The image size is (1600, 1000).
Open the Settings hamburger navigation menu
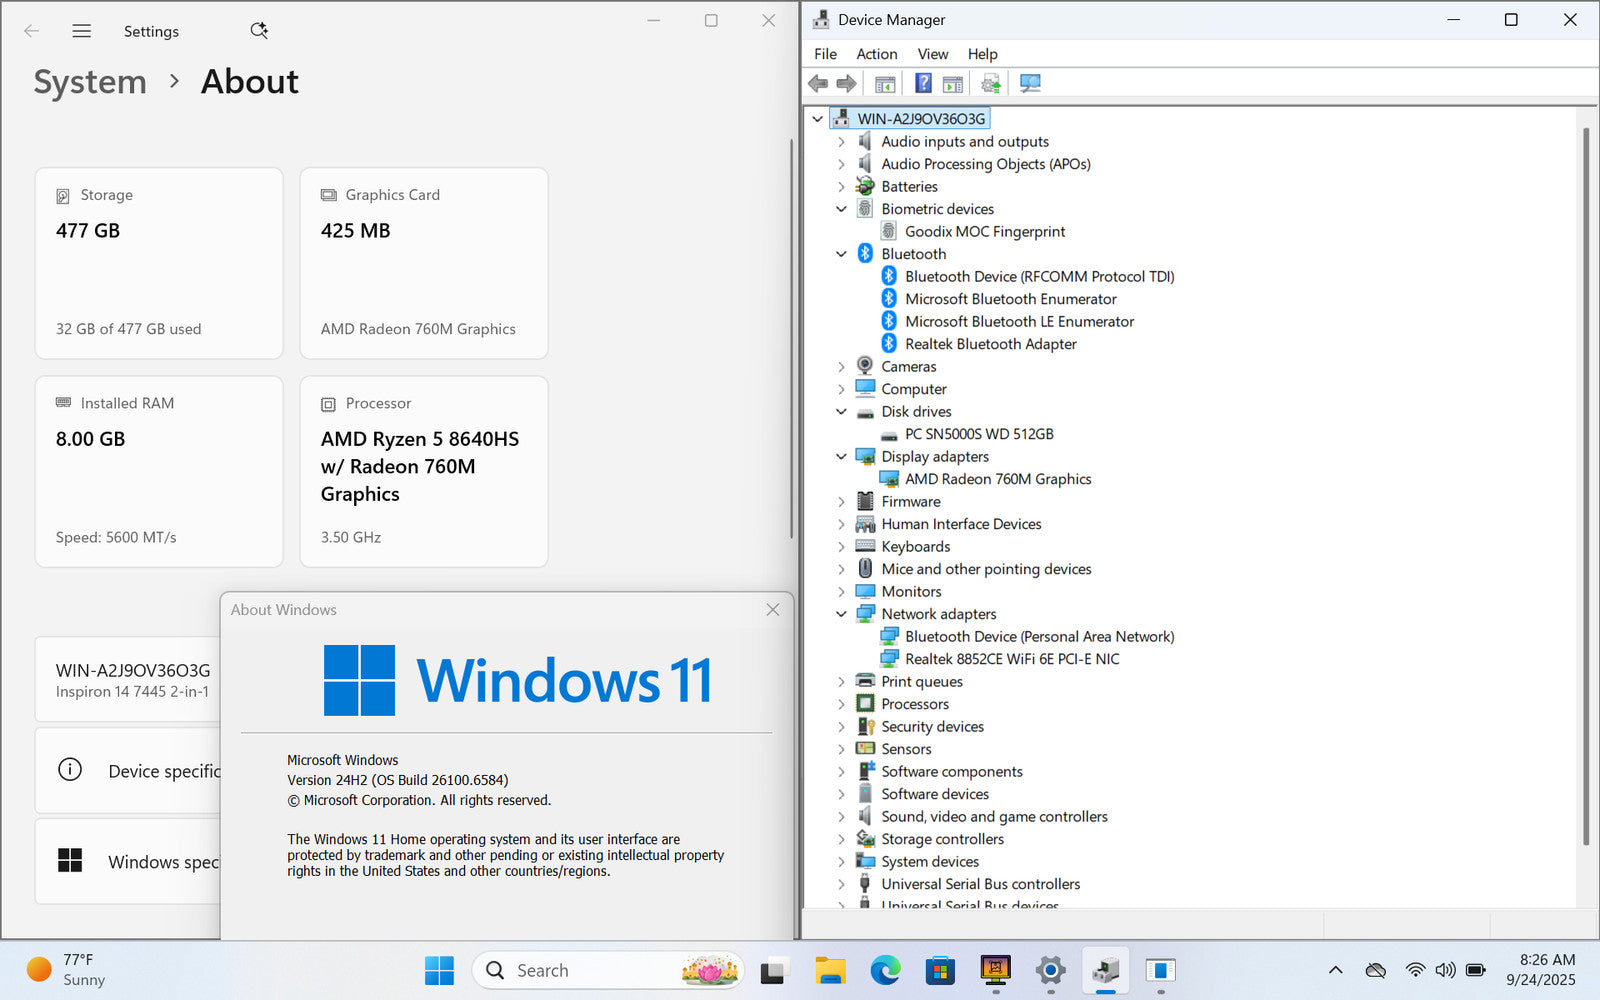click(x=82, y=31)
